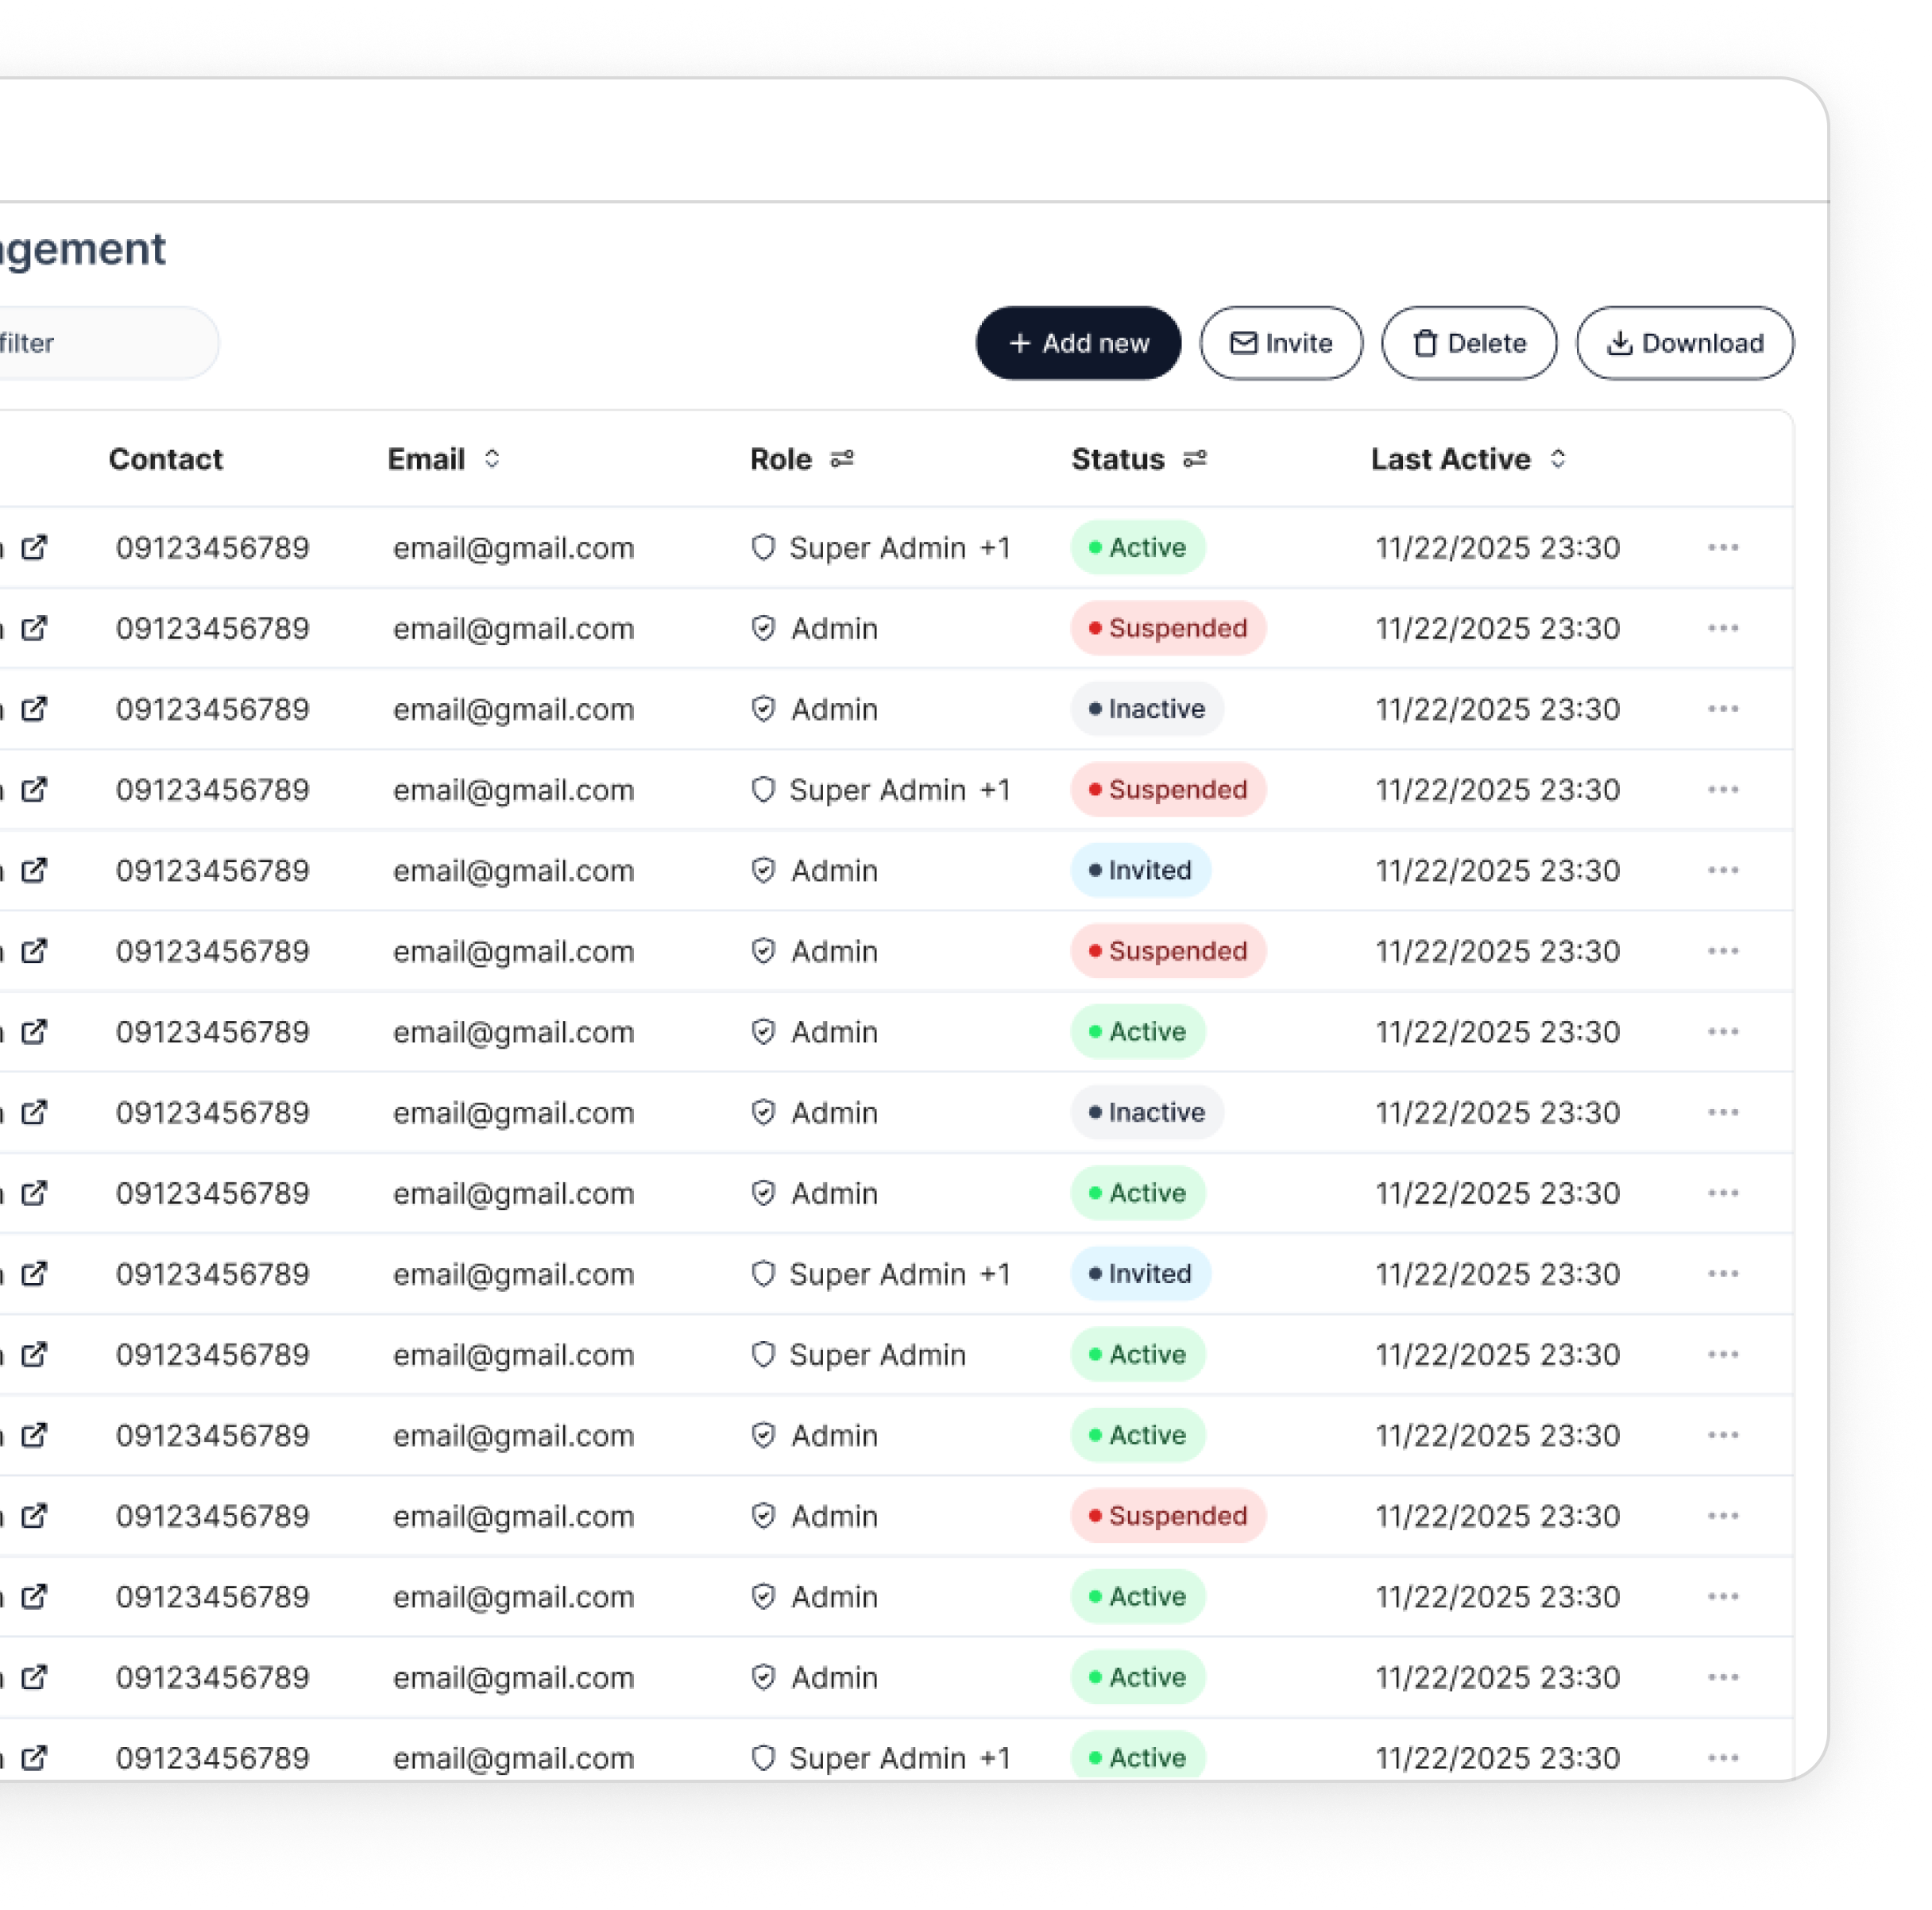Sort by Email column arrows
The height and width of the screenshot is (1910, 1932).
click(491, 459)
